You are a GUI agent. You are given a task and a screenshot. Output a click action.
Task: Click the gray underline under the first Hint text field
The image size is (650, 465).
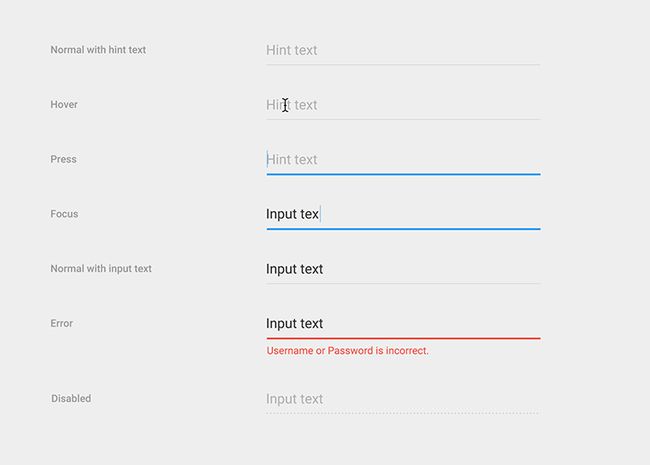click(x=403, y=65)
